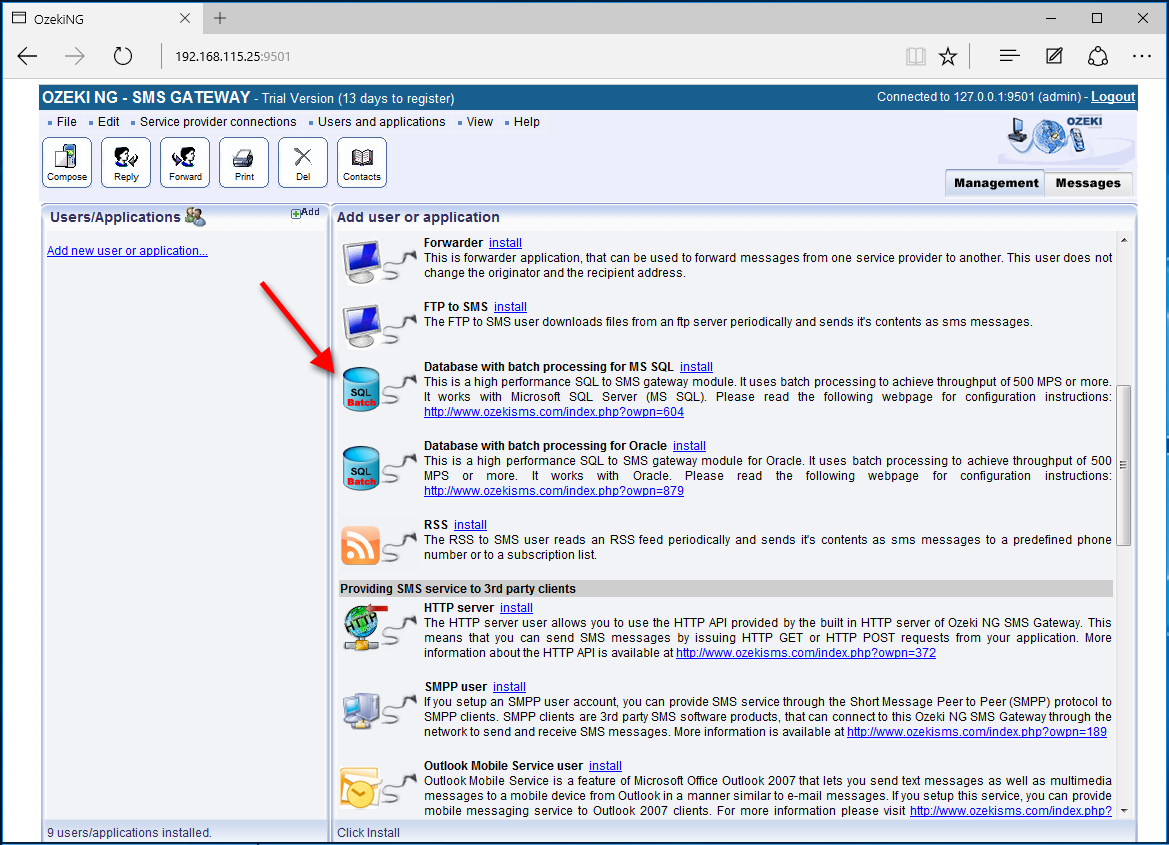Image resolution: width=1169 pixels, height=845 pixels.
Task: Click Add new user or application link
Action: pos(127,251)
